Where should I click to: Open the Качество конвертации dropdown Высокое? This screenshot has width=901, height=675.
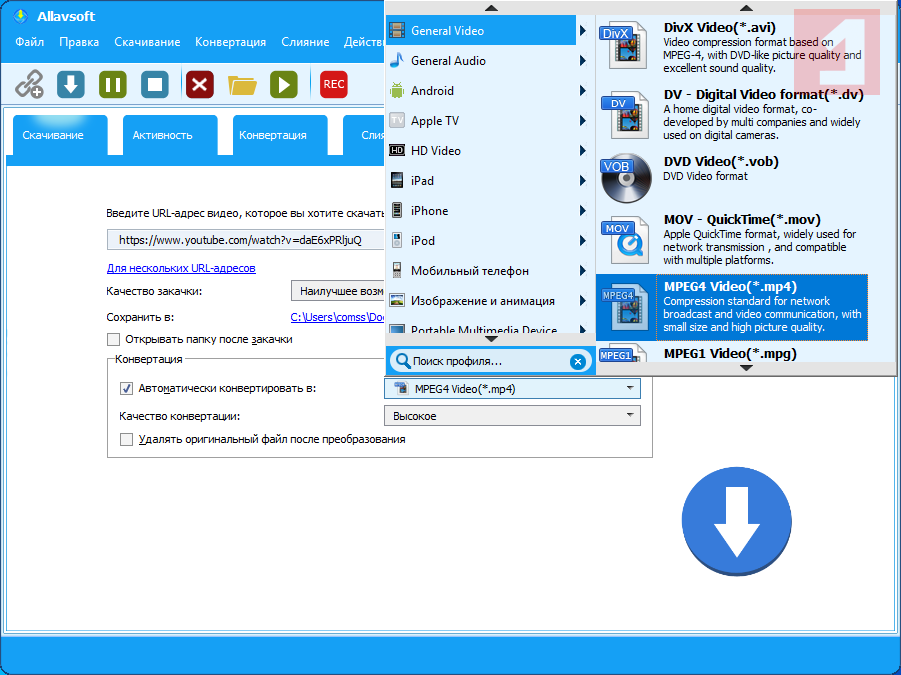[x=512, y=416]
